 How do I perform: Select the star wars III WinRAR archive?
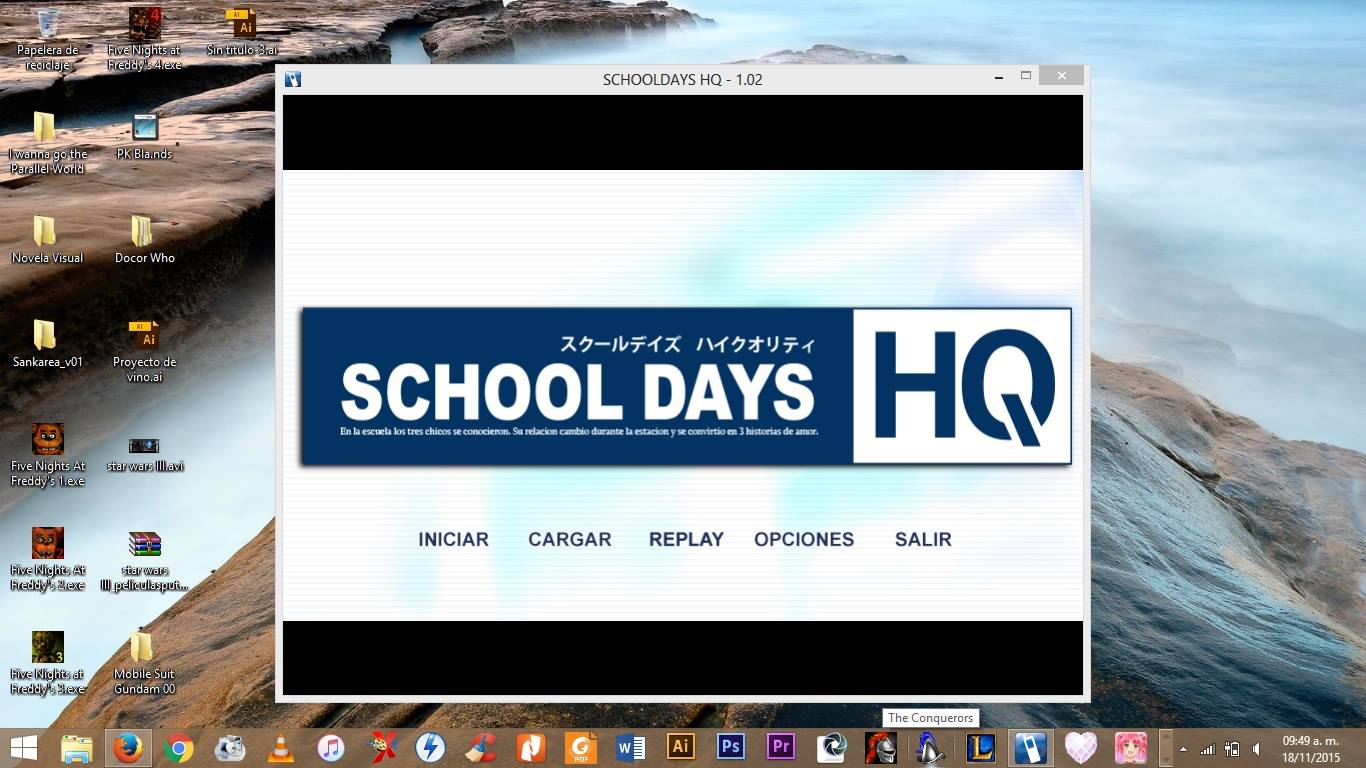click(145, 559)
